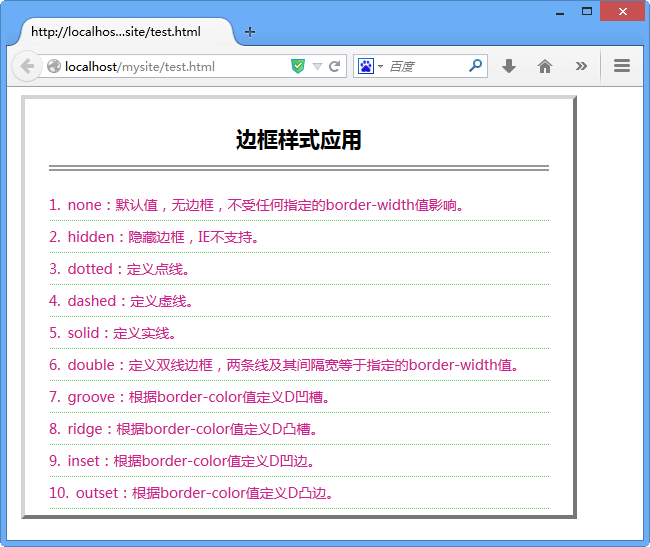Maximize the browser window

[587, 11]
